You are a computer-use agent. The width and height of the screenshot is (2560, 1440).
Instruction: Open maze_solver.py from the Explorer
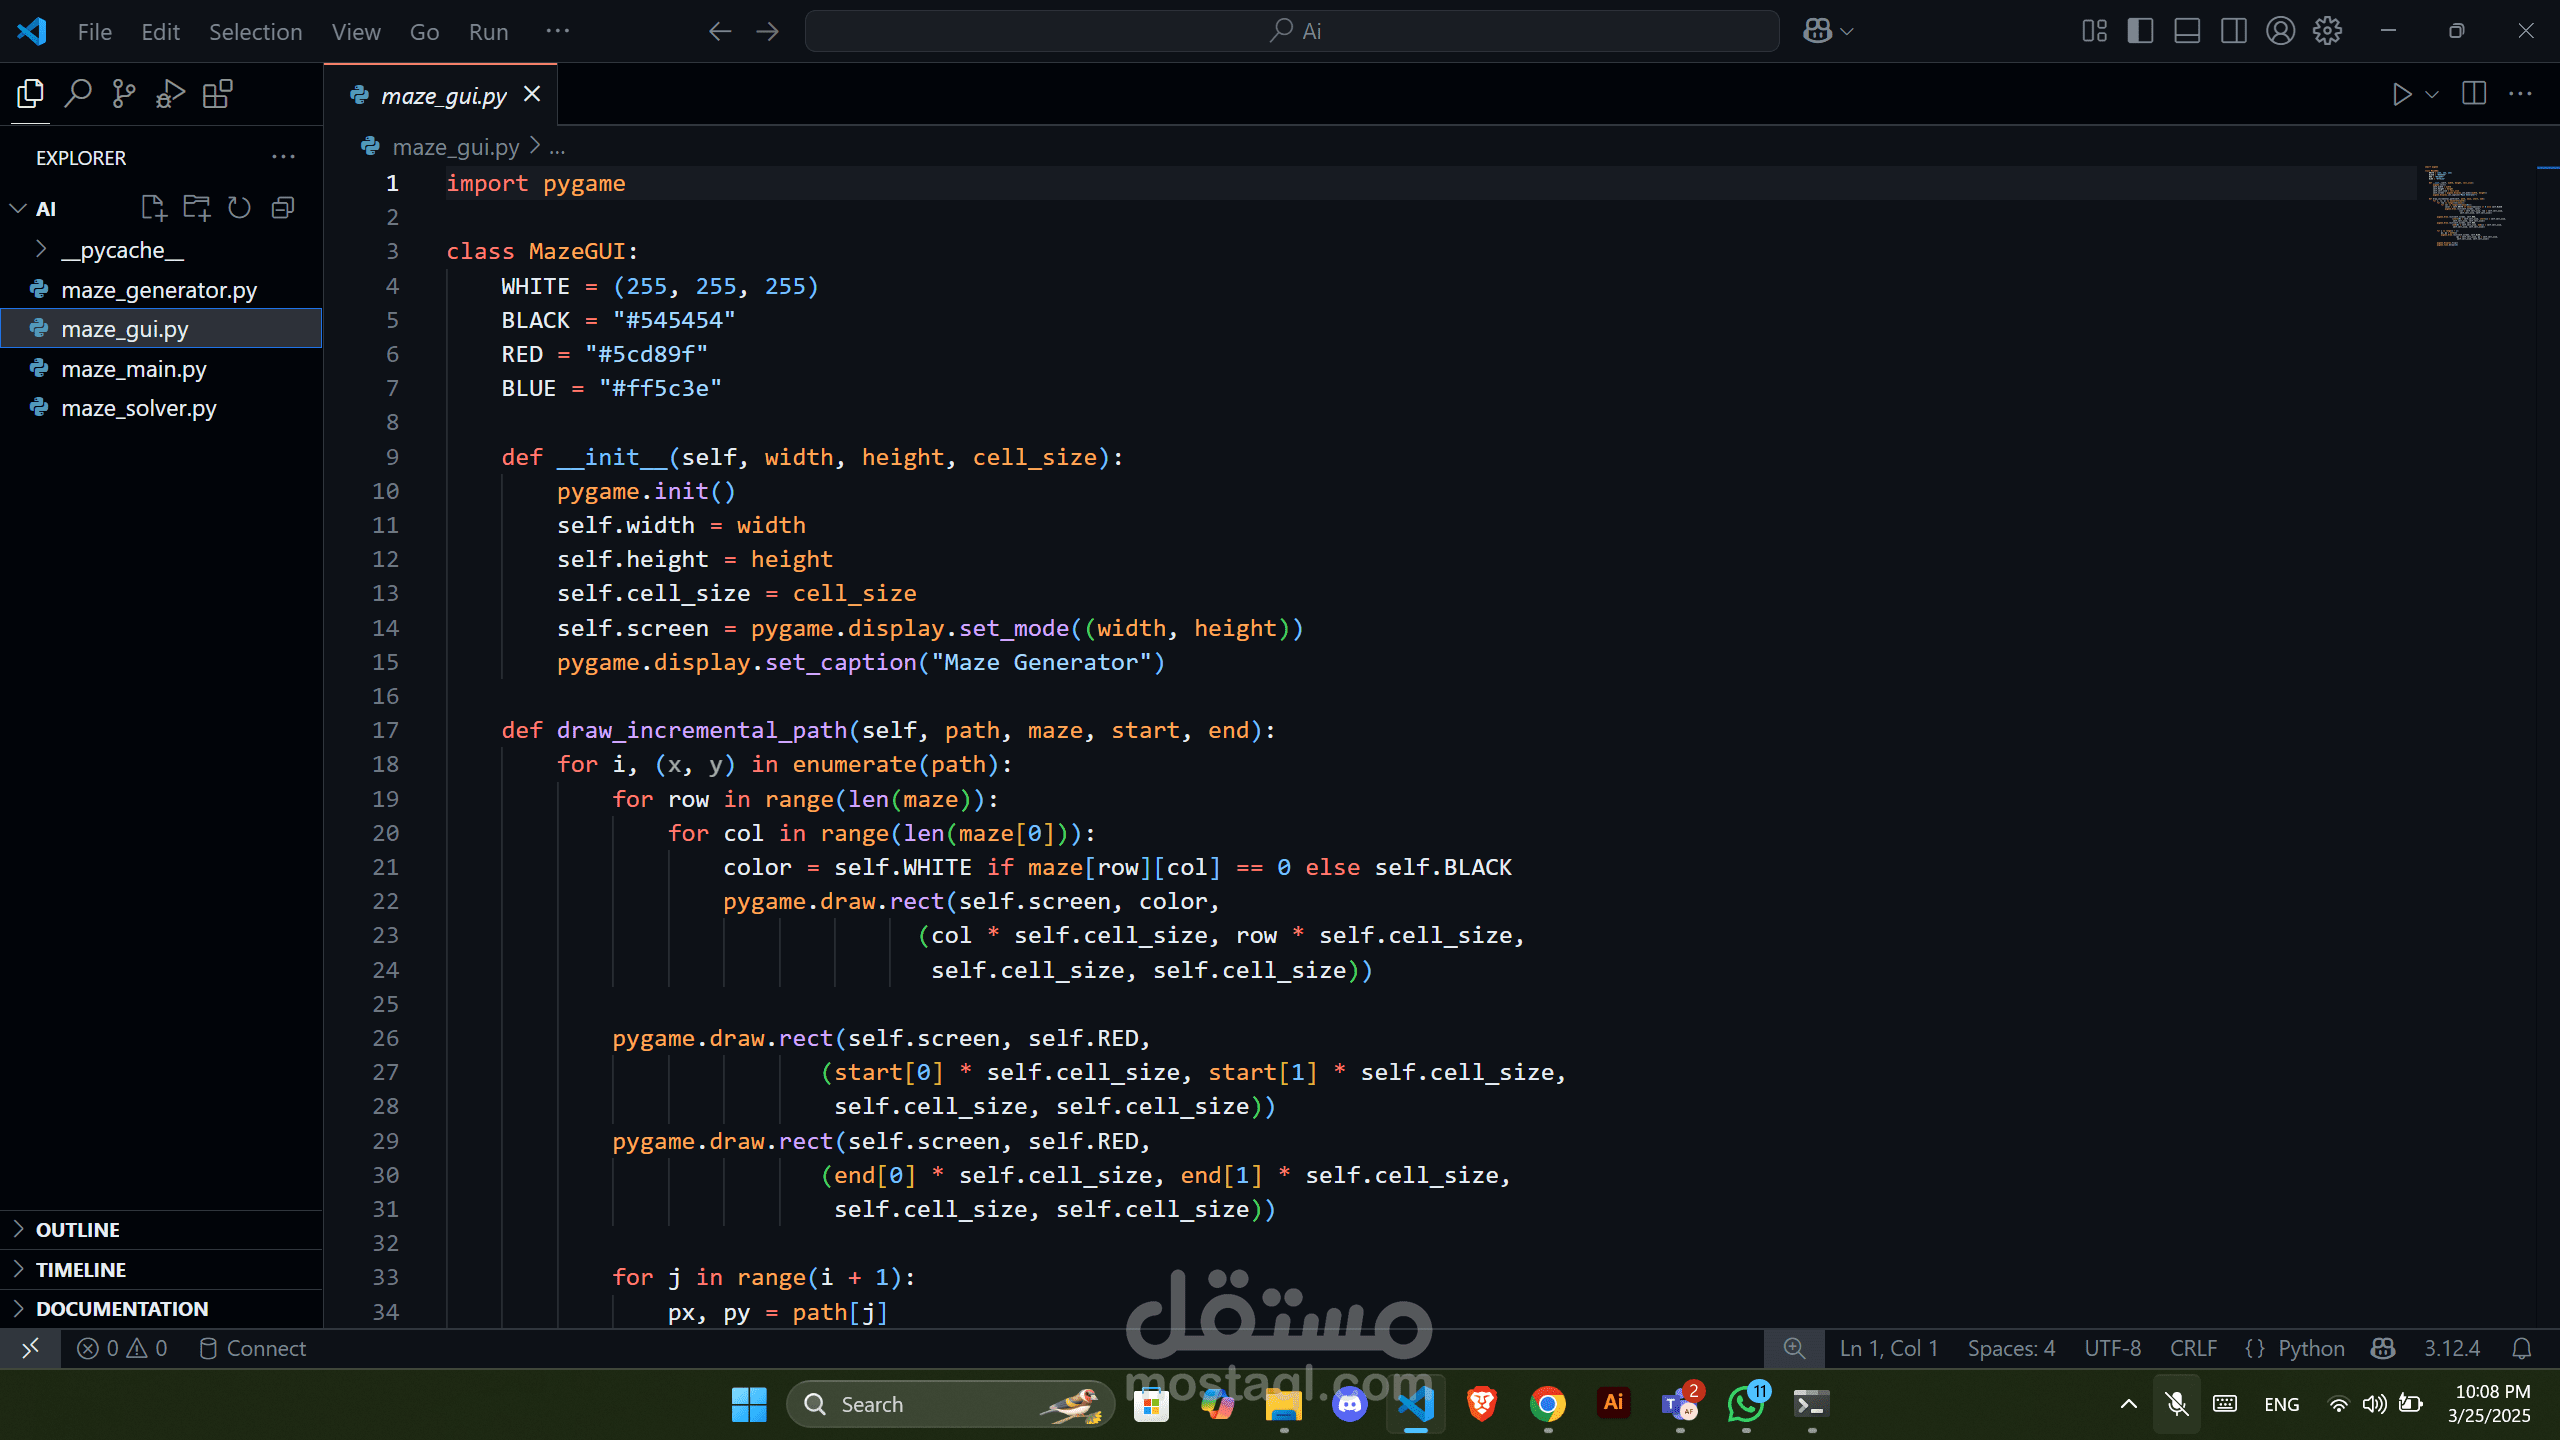(x=138, y=408)
